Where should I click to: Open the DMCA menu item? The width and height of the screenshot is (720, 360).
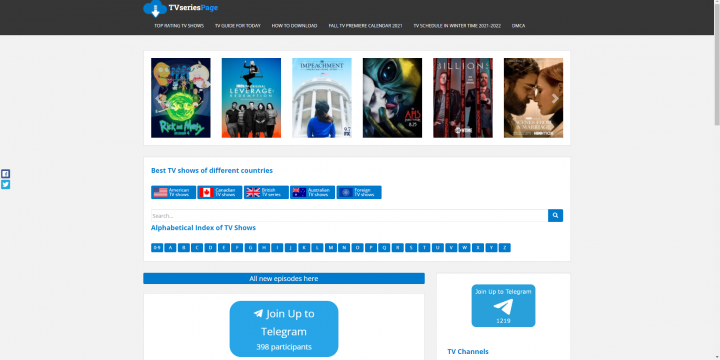(x=518, y=26)
